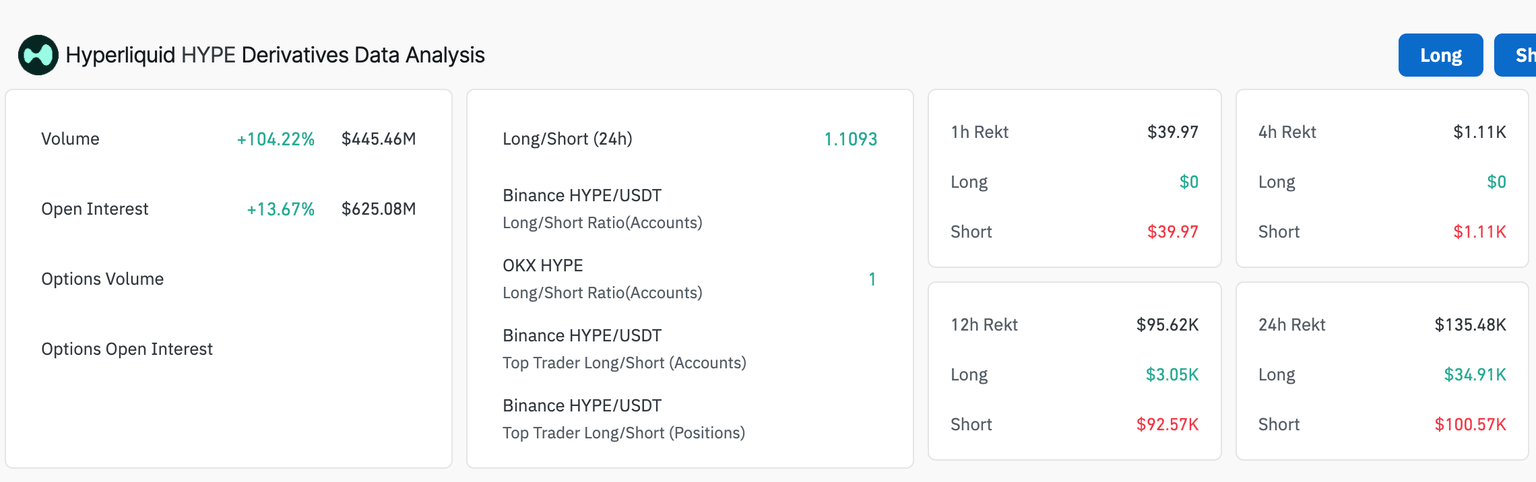Select the Options Open Interest label
Image resolution: width=1536 pixels, height=482 pixels.
[127, 349]
